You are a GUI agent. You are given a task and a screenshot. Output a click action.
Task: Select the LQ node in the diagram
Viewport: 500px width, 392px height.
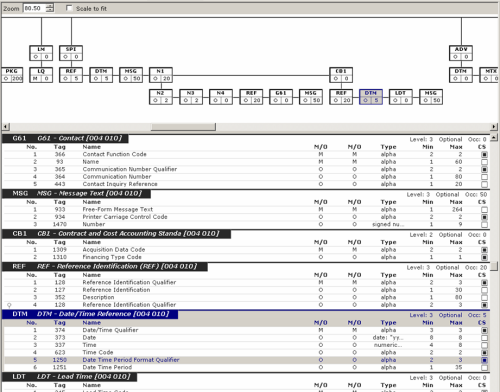[41, 75]
